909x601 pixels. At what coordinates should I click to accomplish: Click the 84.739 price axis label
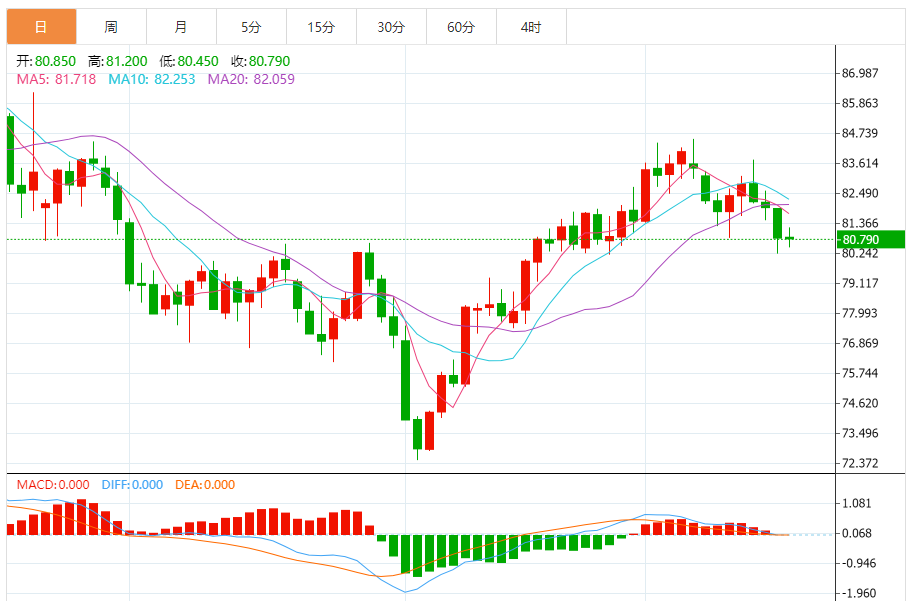coord(860,133)
